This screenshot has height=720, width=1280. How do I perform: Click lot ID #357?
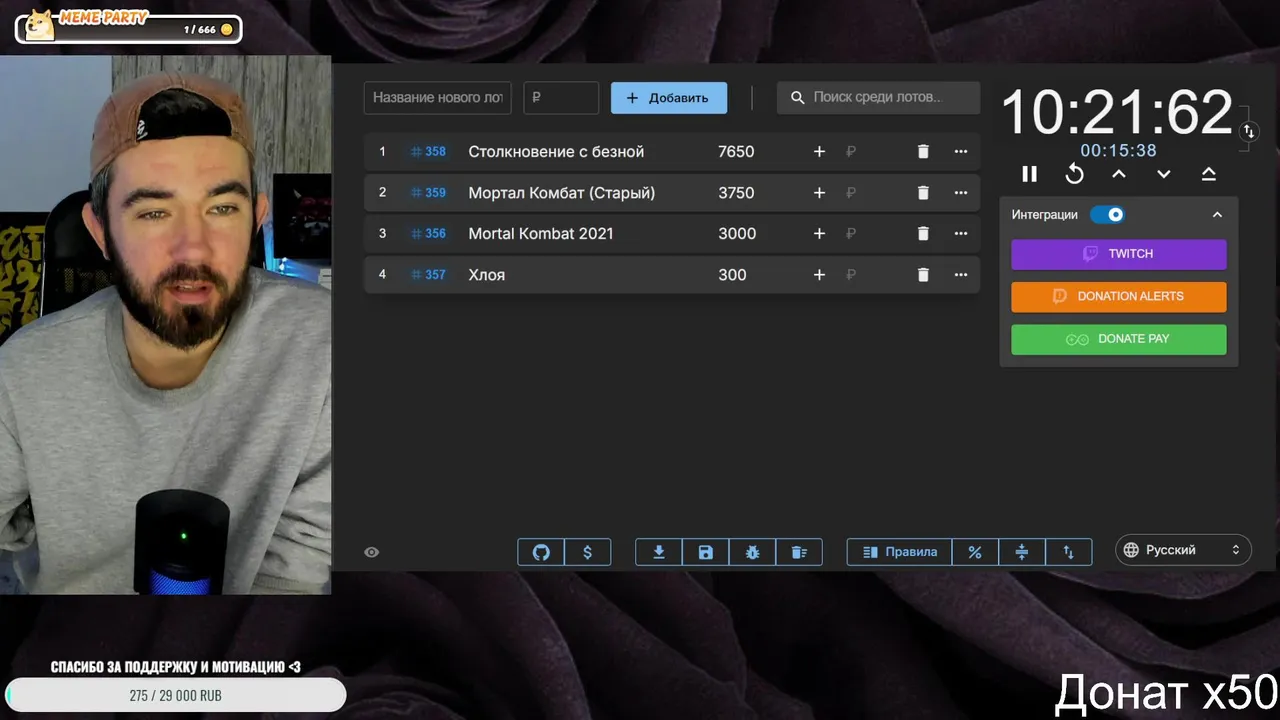click(x=429, y=275)
